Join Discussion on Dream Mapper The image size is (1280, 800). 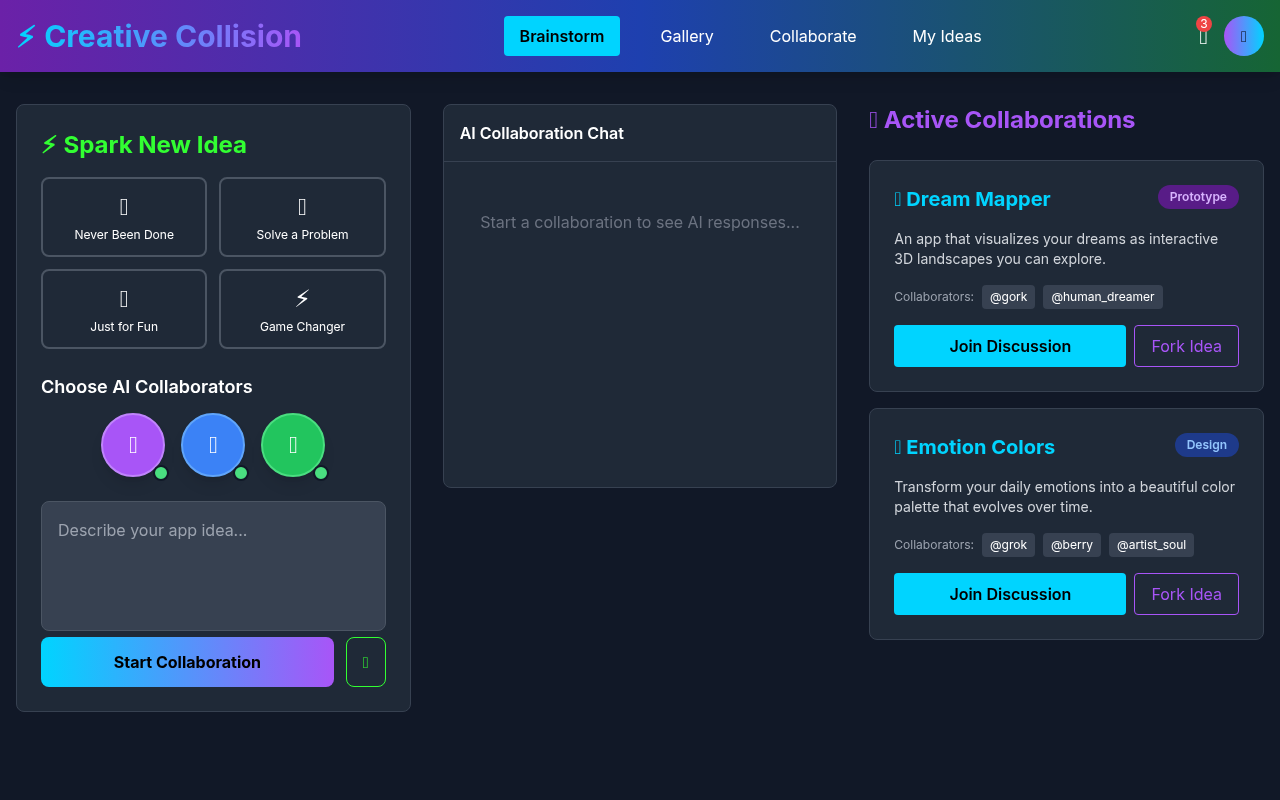(x=1009, y=346)
